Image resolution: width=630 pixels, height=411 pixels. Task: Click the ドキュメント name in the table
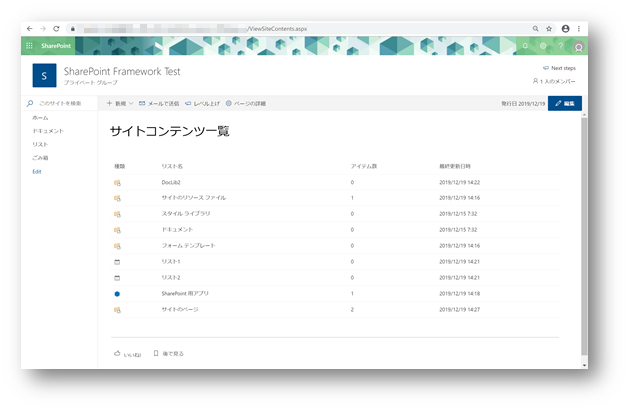177,229
